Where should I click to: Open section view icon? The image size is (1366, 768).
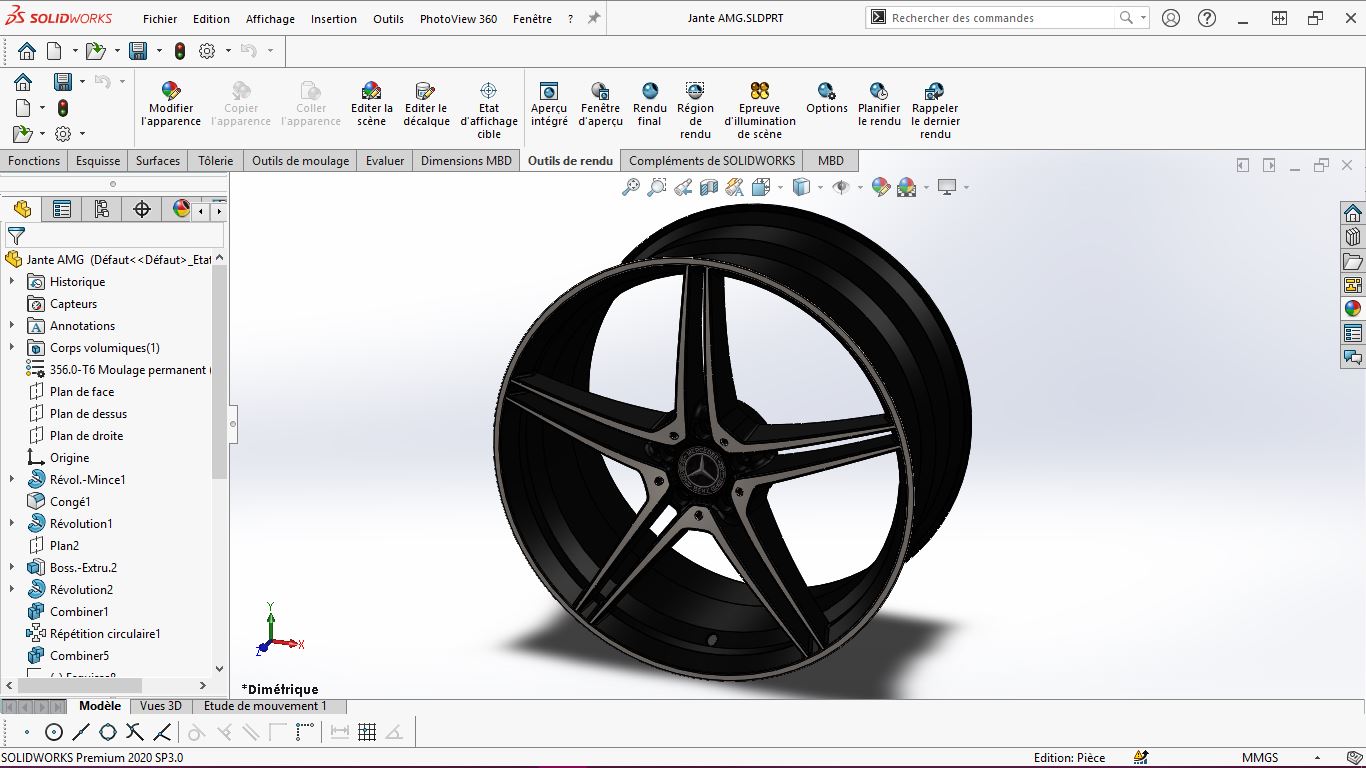[x=709, y=187]
